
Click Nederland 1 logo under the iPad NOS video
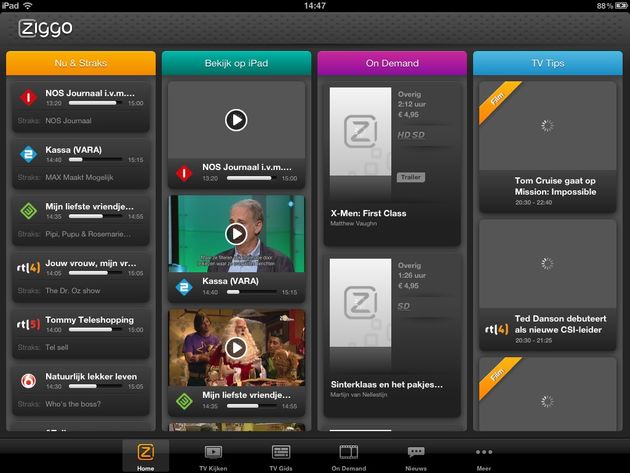point(184,174)
